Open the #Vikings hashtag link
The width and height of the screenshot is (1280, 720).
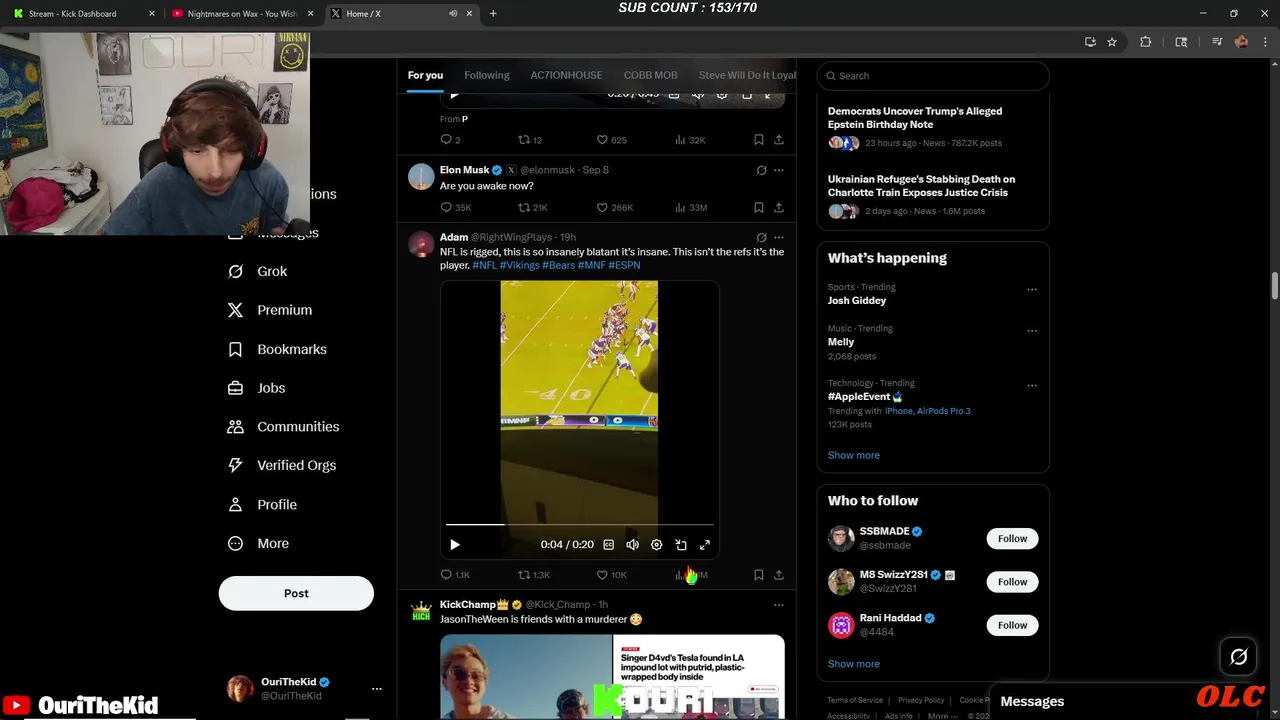coord(519,265)
